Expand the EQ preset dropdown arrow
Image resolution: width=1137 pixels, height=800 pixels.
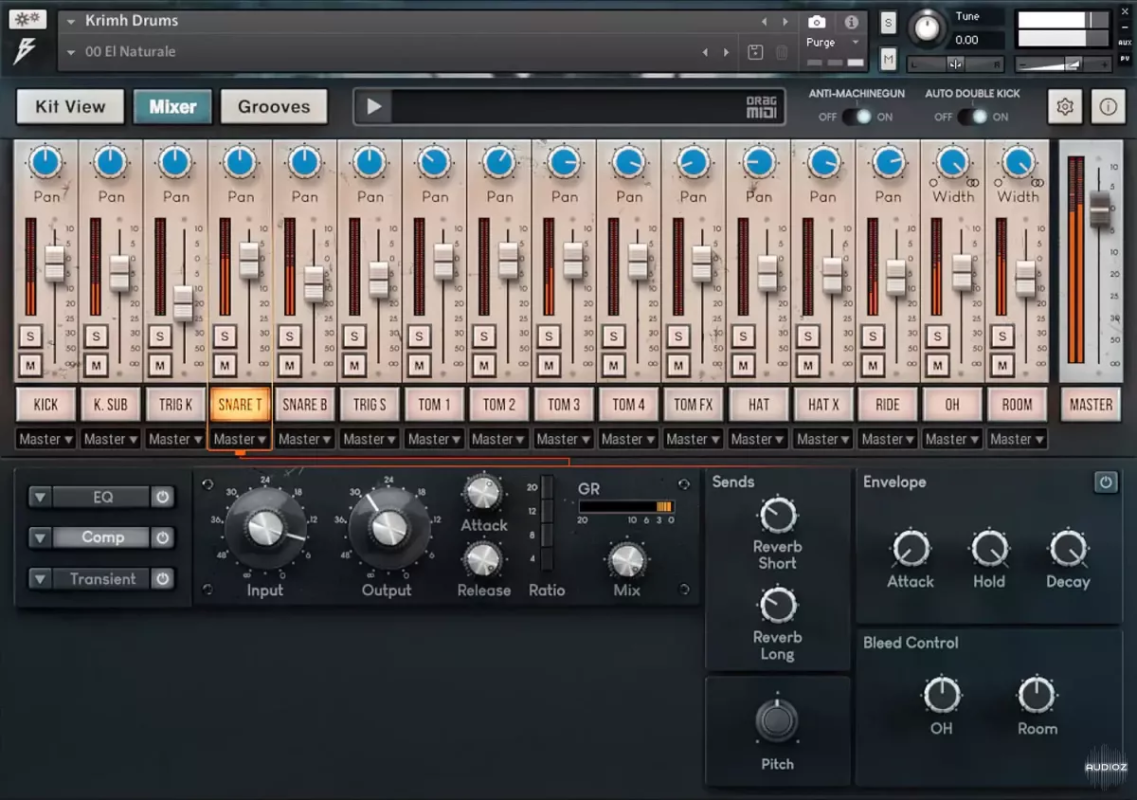click(39, 497)
